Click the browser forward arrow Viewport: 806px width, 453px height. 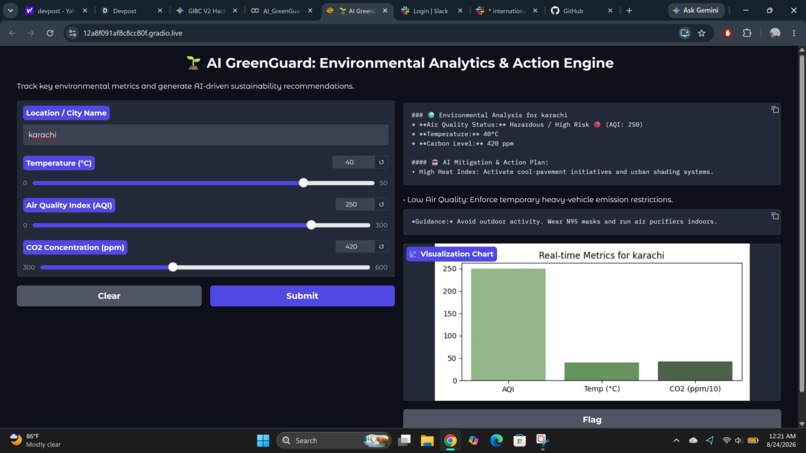click(x=31, y=33)
